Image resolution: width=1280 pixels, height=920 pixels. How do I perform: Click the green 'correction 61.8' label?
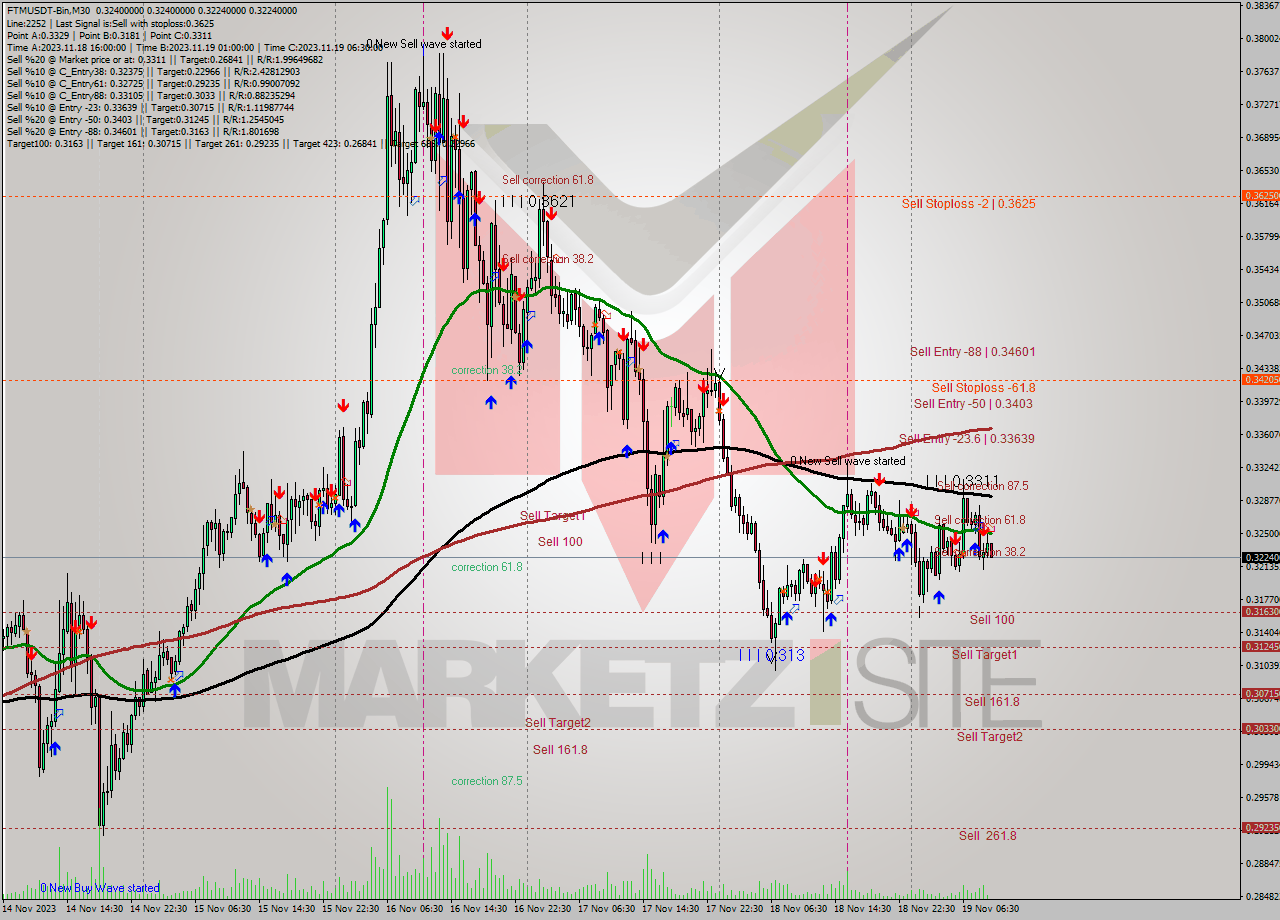click(487, 567)
